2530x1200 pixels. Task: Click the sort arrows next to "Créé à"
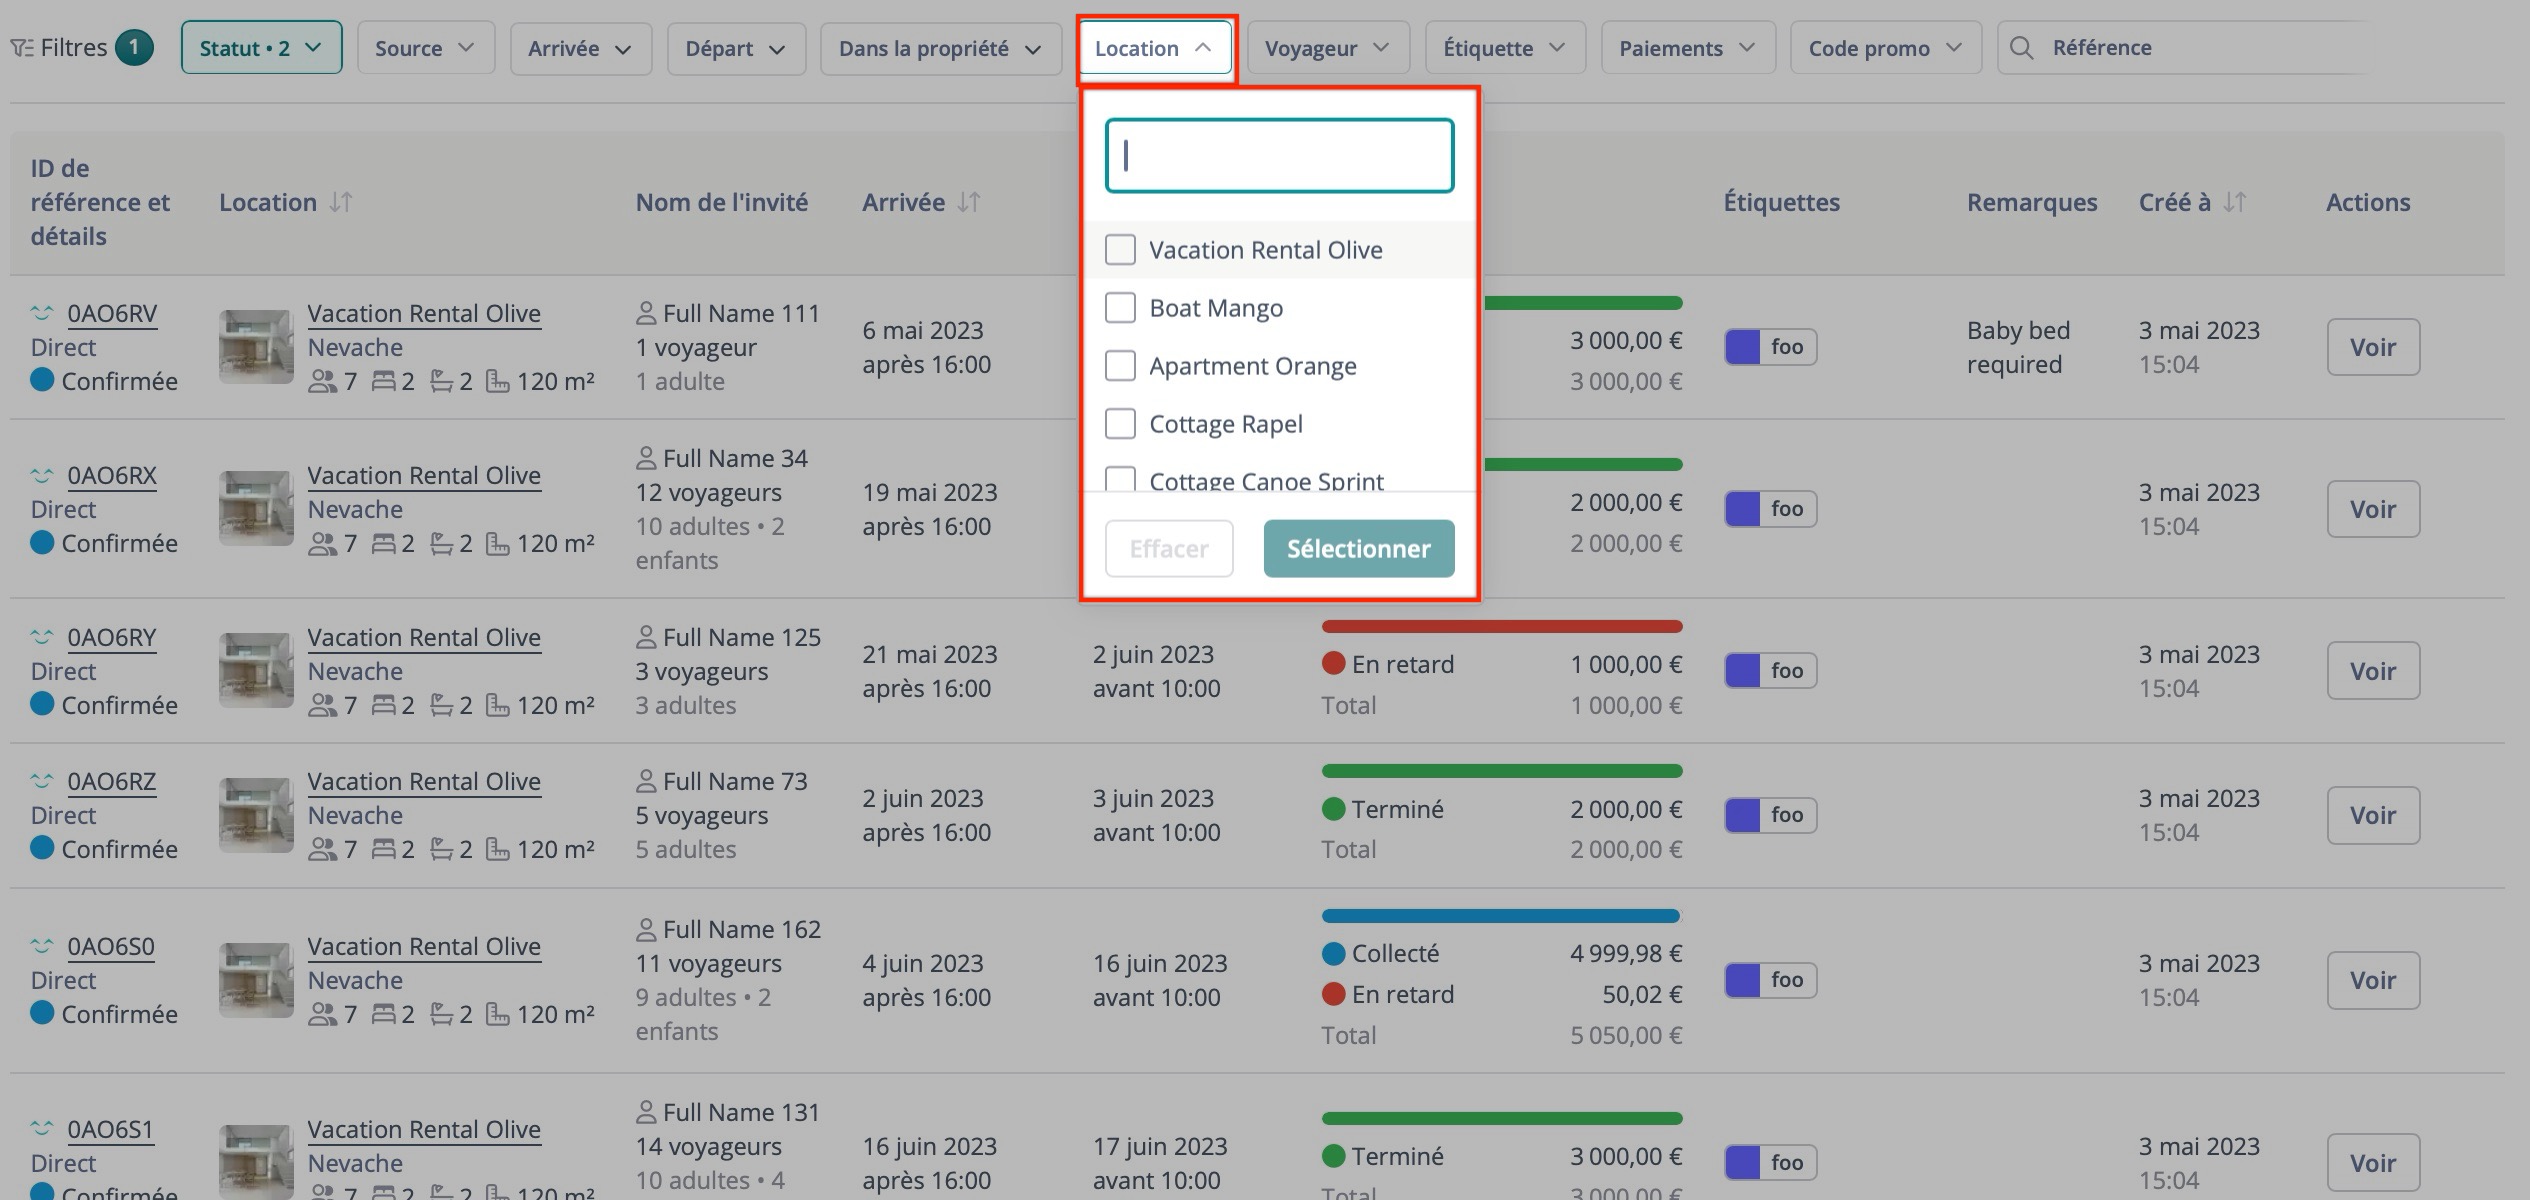2236,201
